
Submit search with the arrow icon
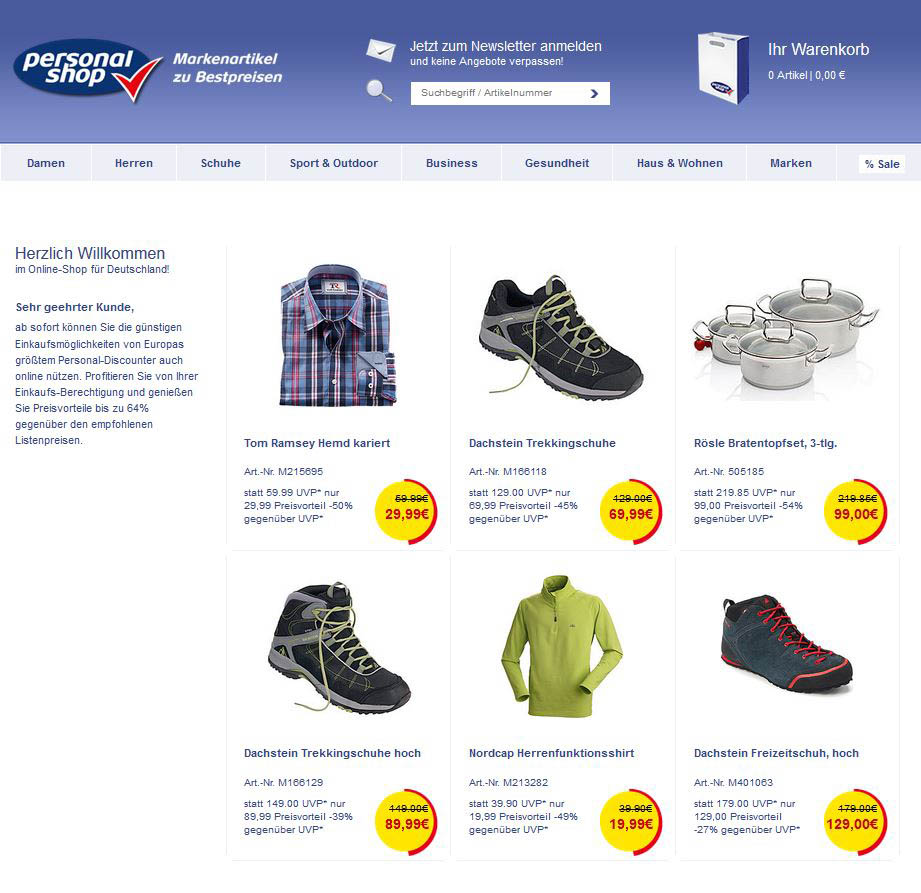tap(594, 93)
